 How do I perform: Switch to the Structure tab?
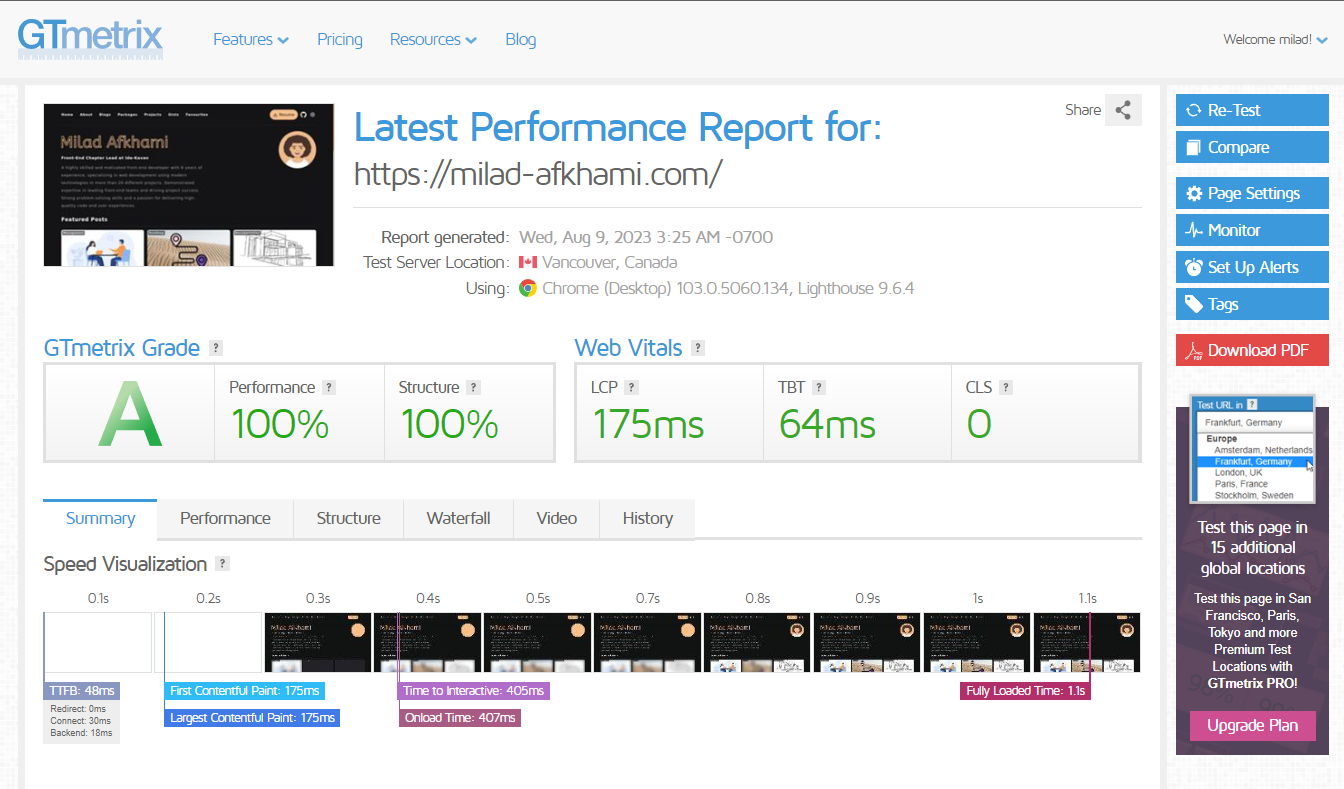[348, 518]
